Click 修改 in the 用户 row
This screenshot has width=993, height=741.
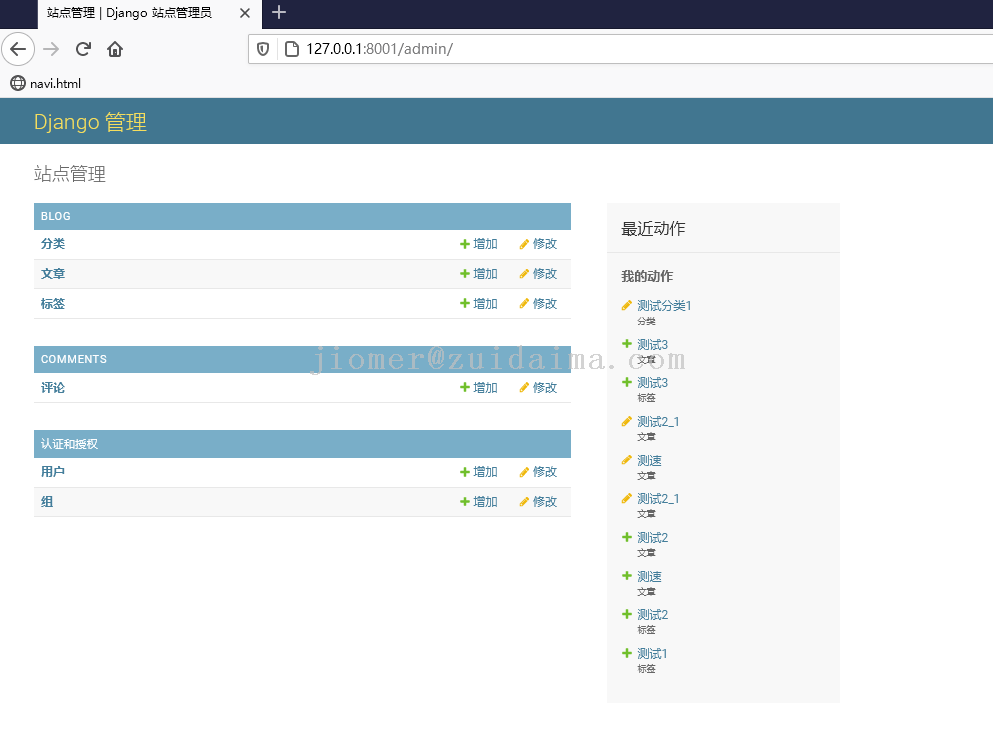tap(538, 472)
